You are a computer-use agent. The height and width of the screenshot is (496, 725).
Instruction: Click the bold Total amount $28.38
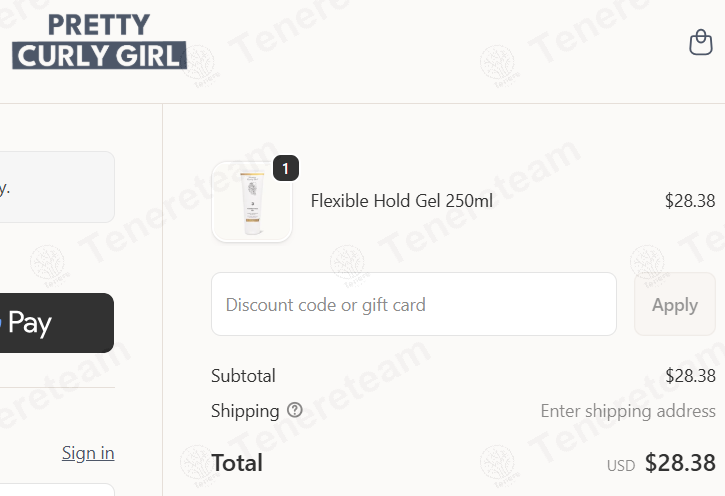tap(680, 463)
